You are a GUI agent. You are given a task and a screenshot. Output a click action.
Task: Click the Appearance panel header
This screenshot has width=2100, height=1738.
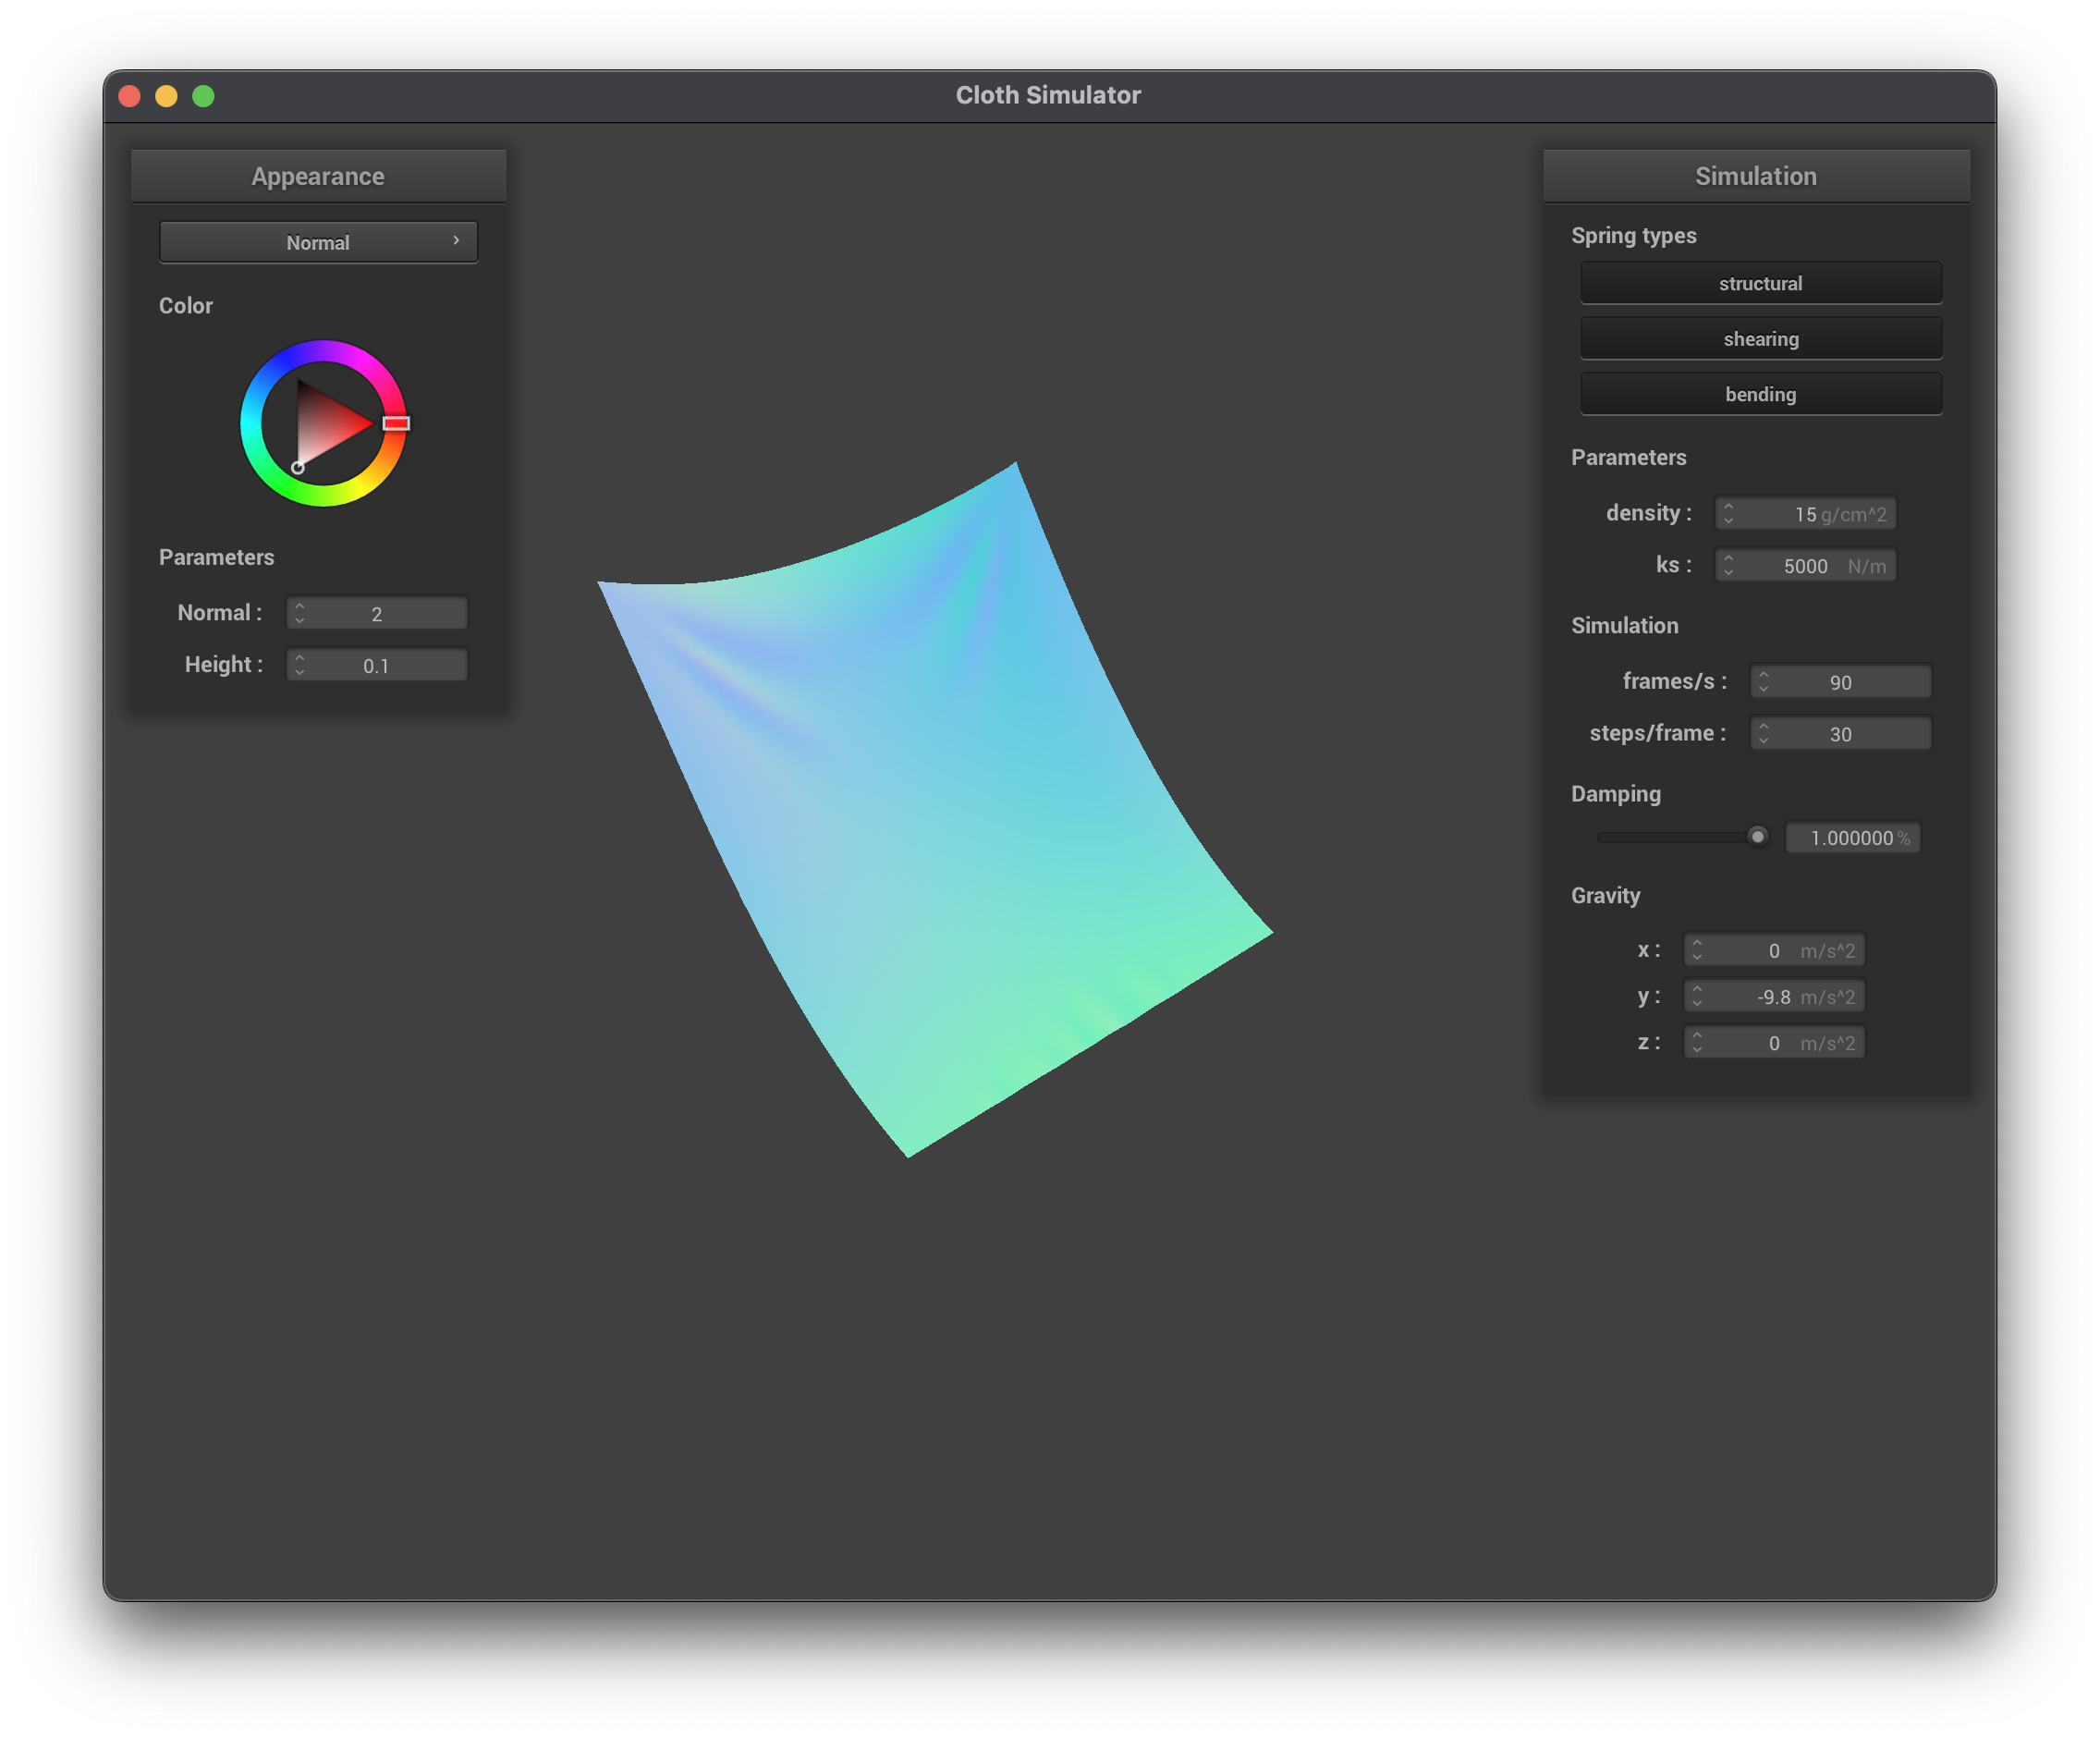click(x=318, y=176)
